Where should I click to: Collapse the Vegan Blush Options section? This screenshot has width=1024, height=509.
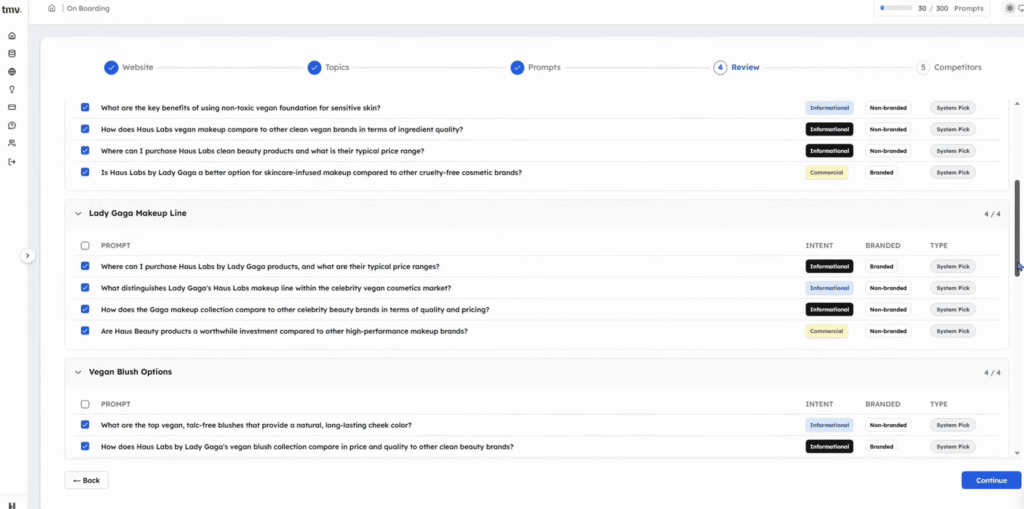78,372
